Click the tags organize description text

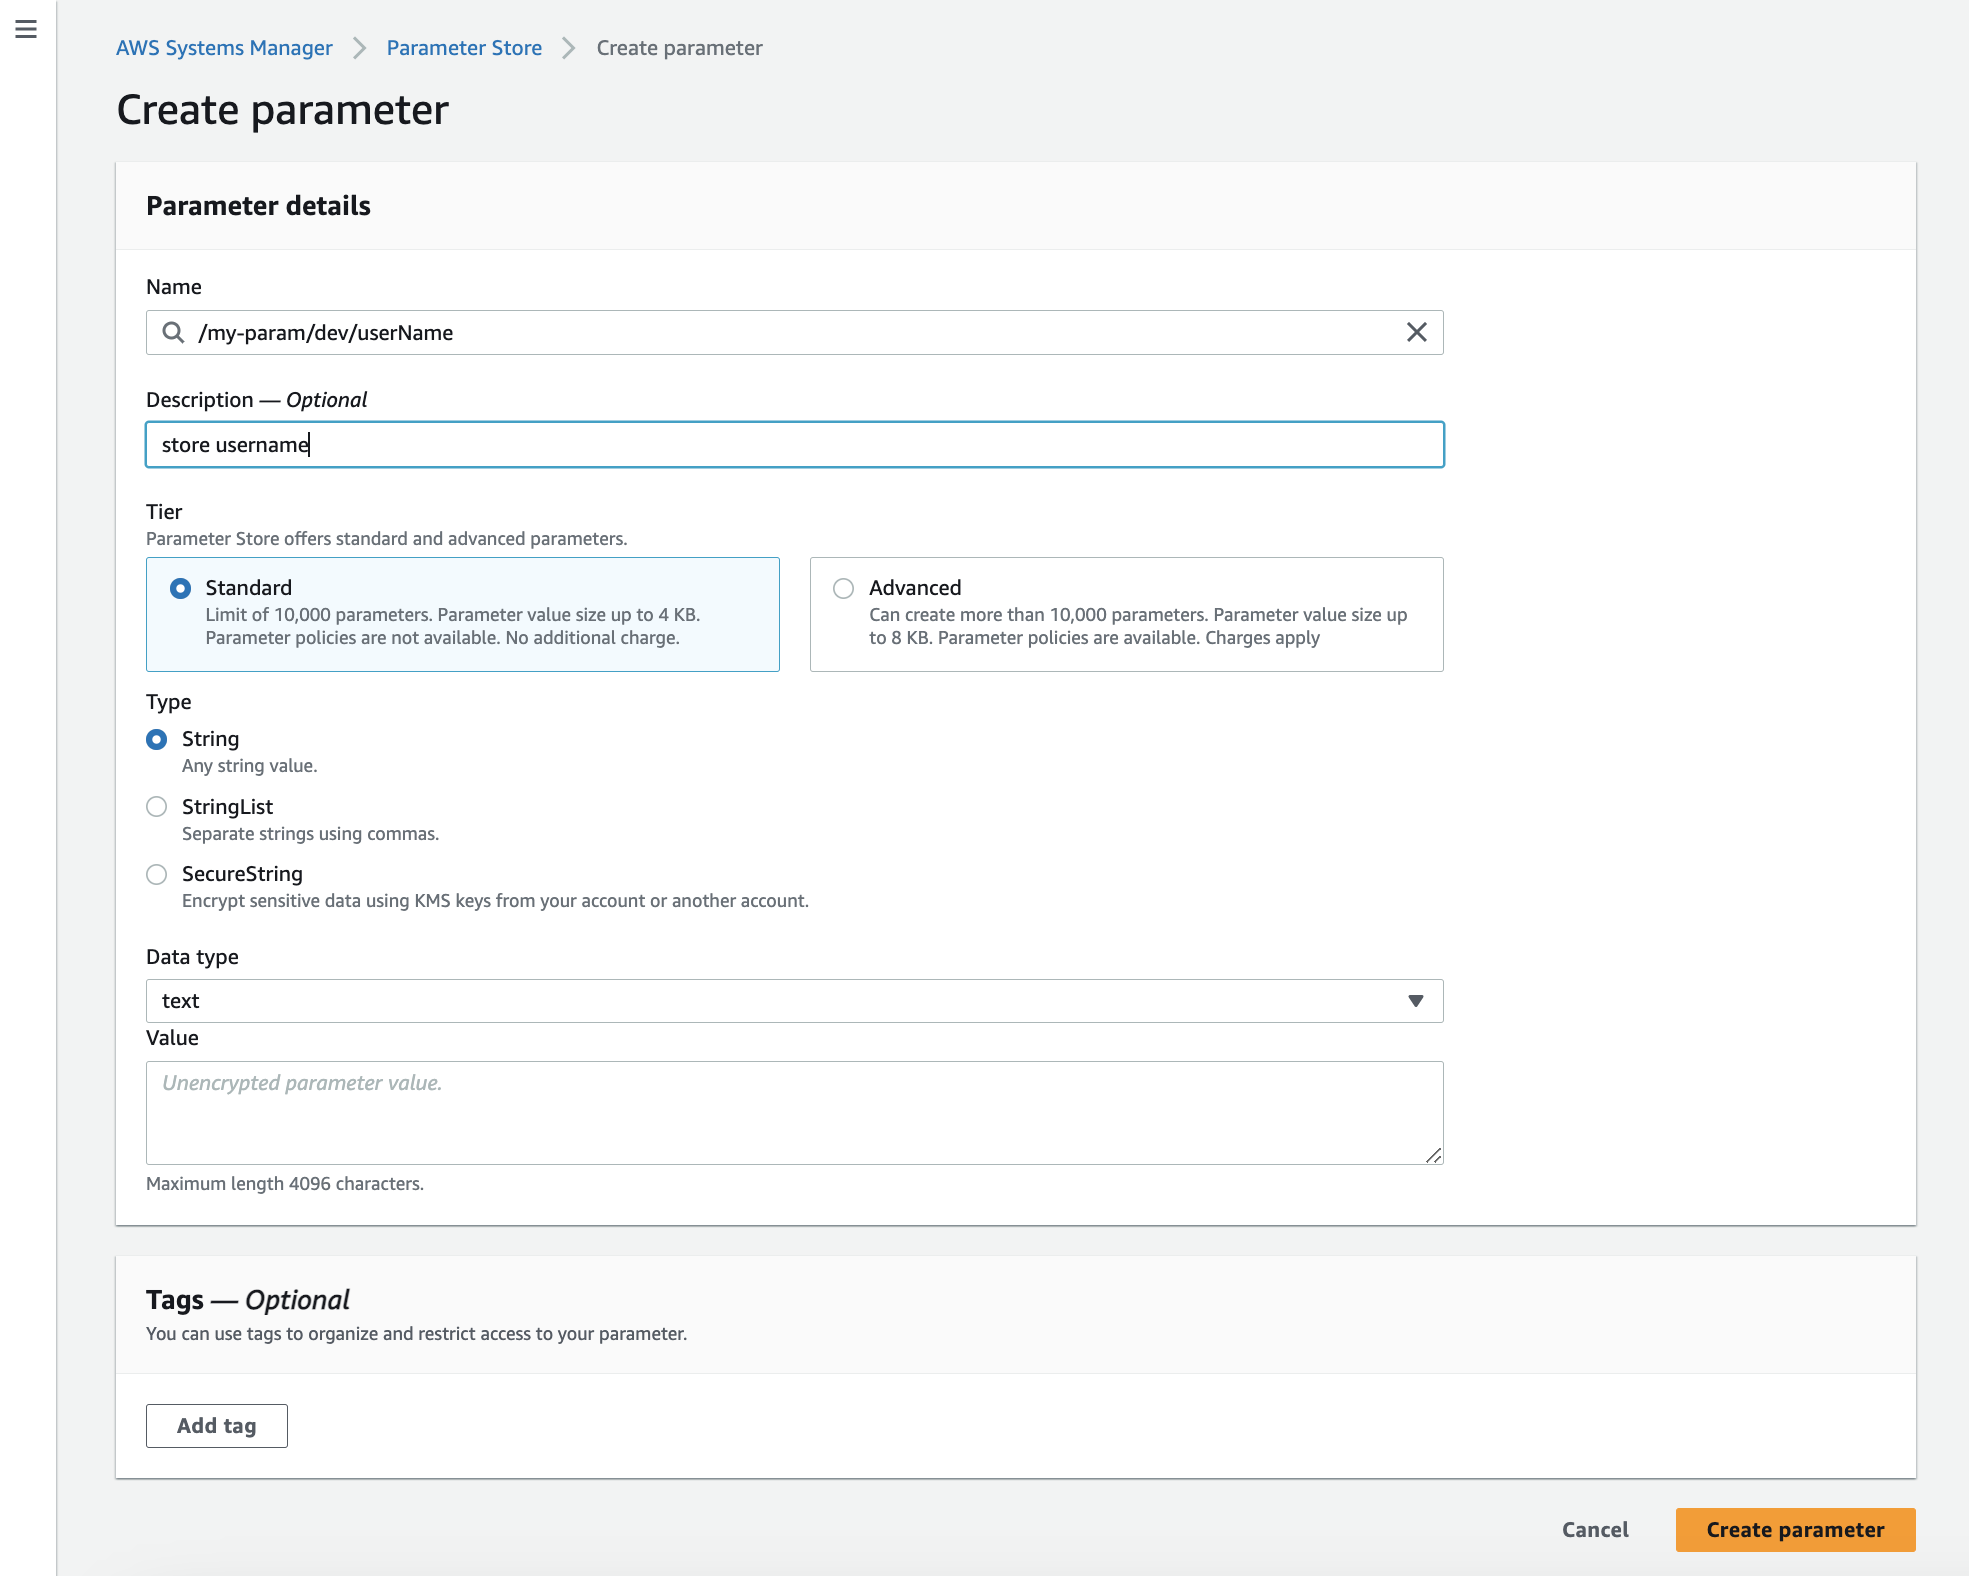point(416,1334)
